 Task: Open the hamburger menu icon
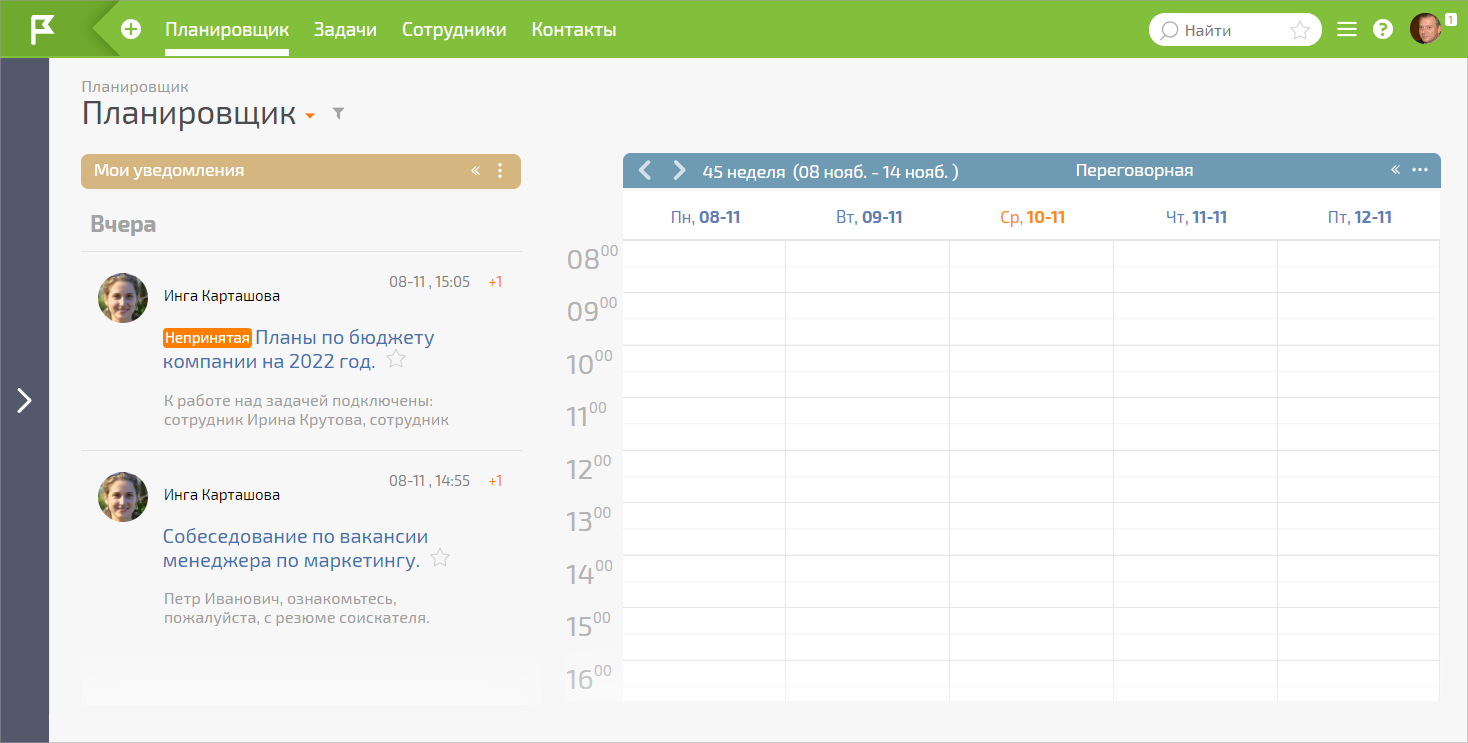pos(1347,30)
